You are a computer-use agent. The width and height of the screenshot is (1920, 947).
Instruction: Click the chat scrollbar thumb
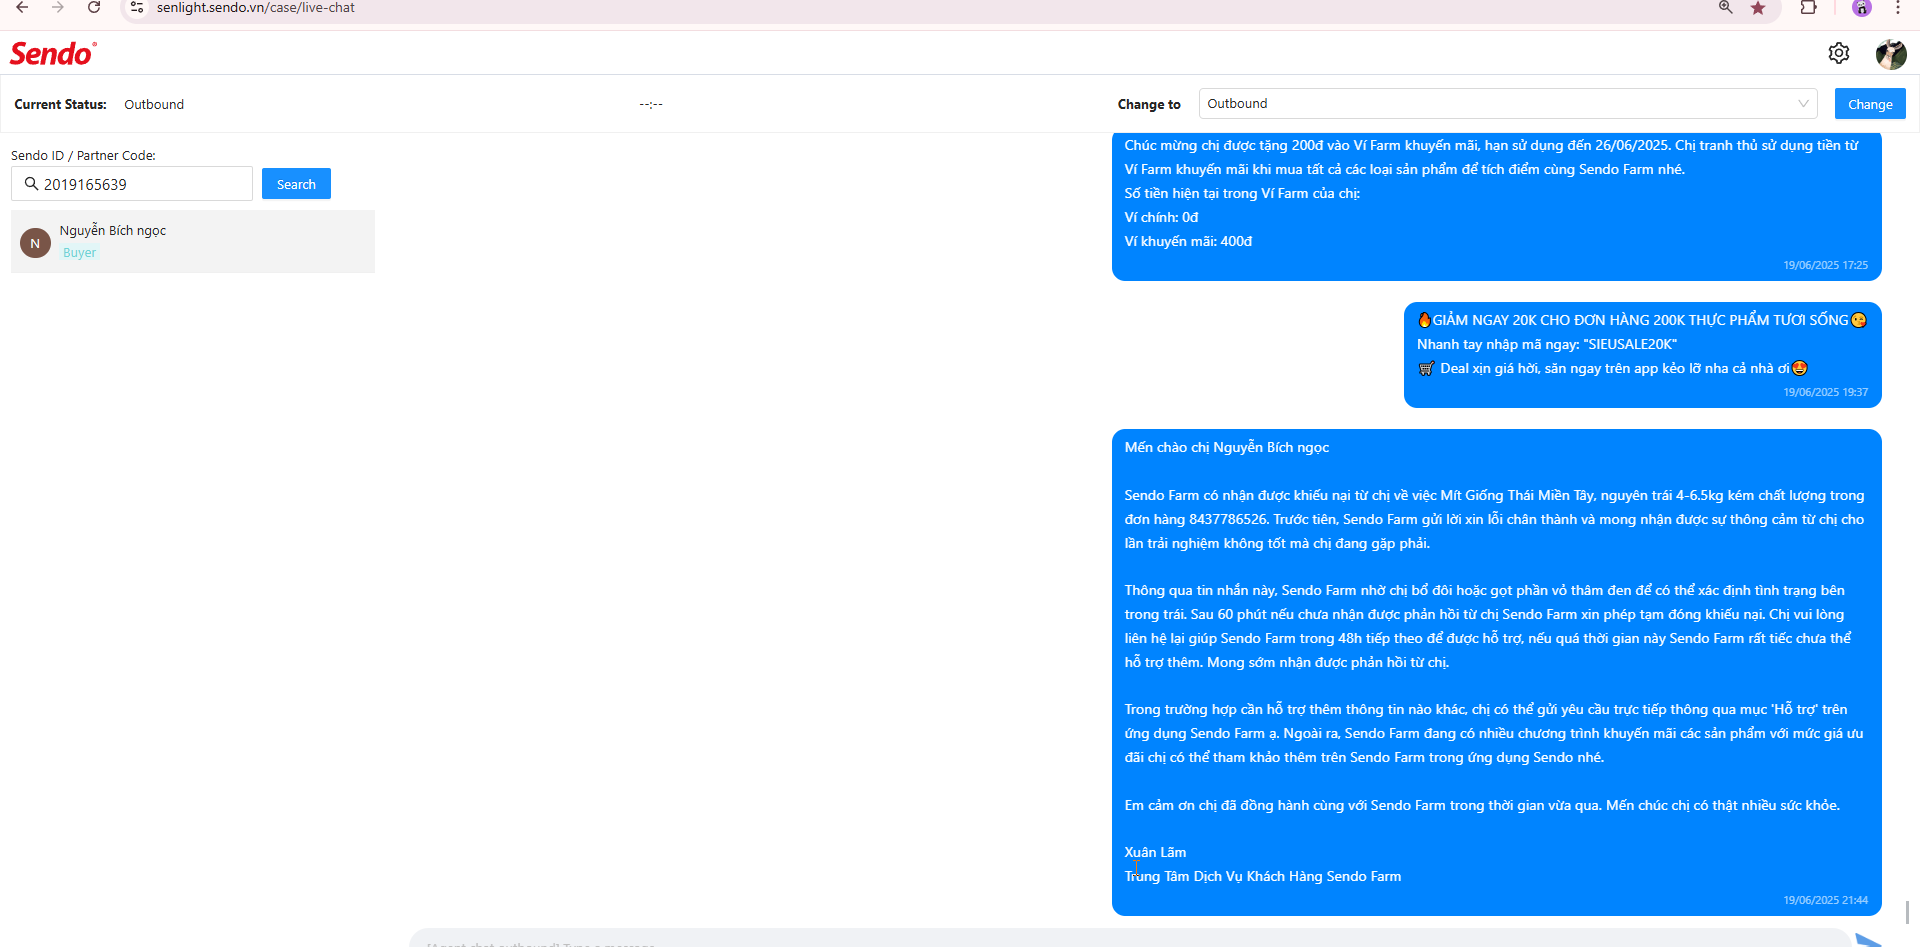[1907, 912]
